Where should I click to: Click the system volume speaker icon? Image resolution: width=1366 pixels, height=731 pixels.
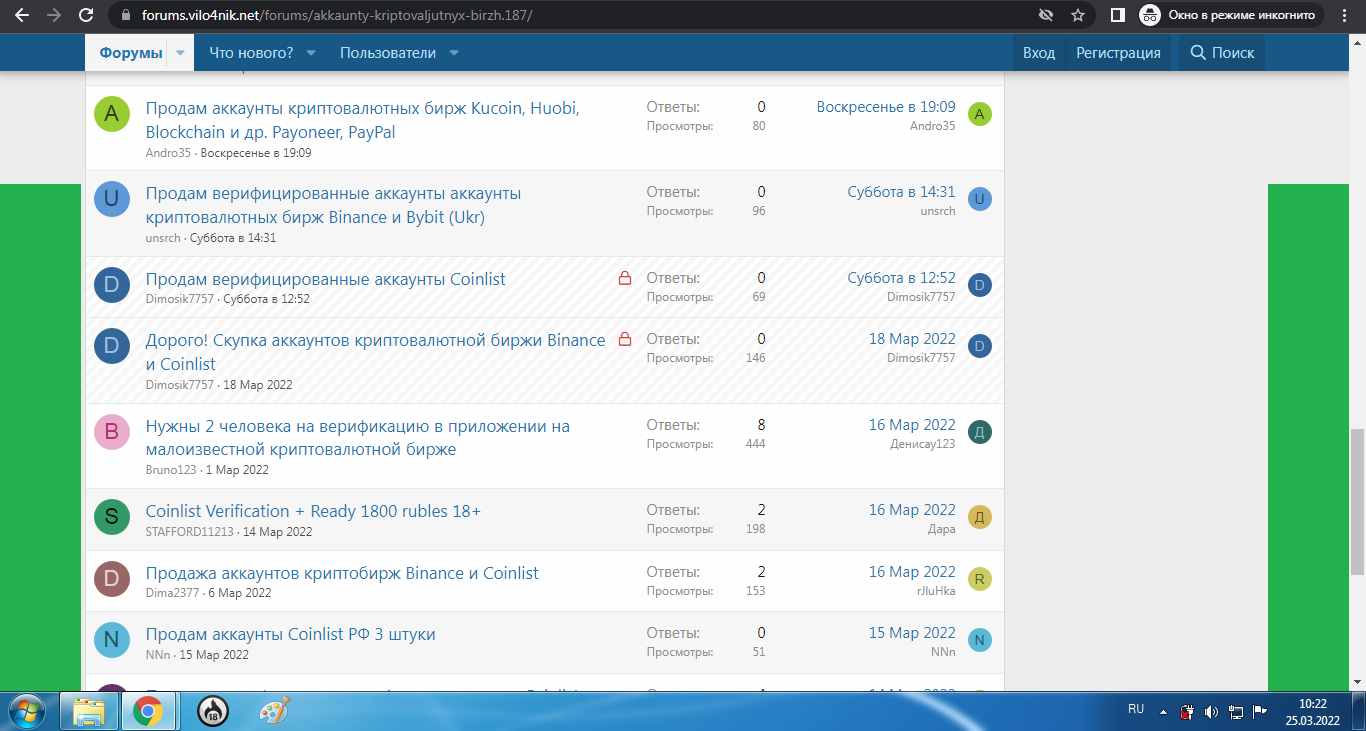coord(1211,712)
